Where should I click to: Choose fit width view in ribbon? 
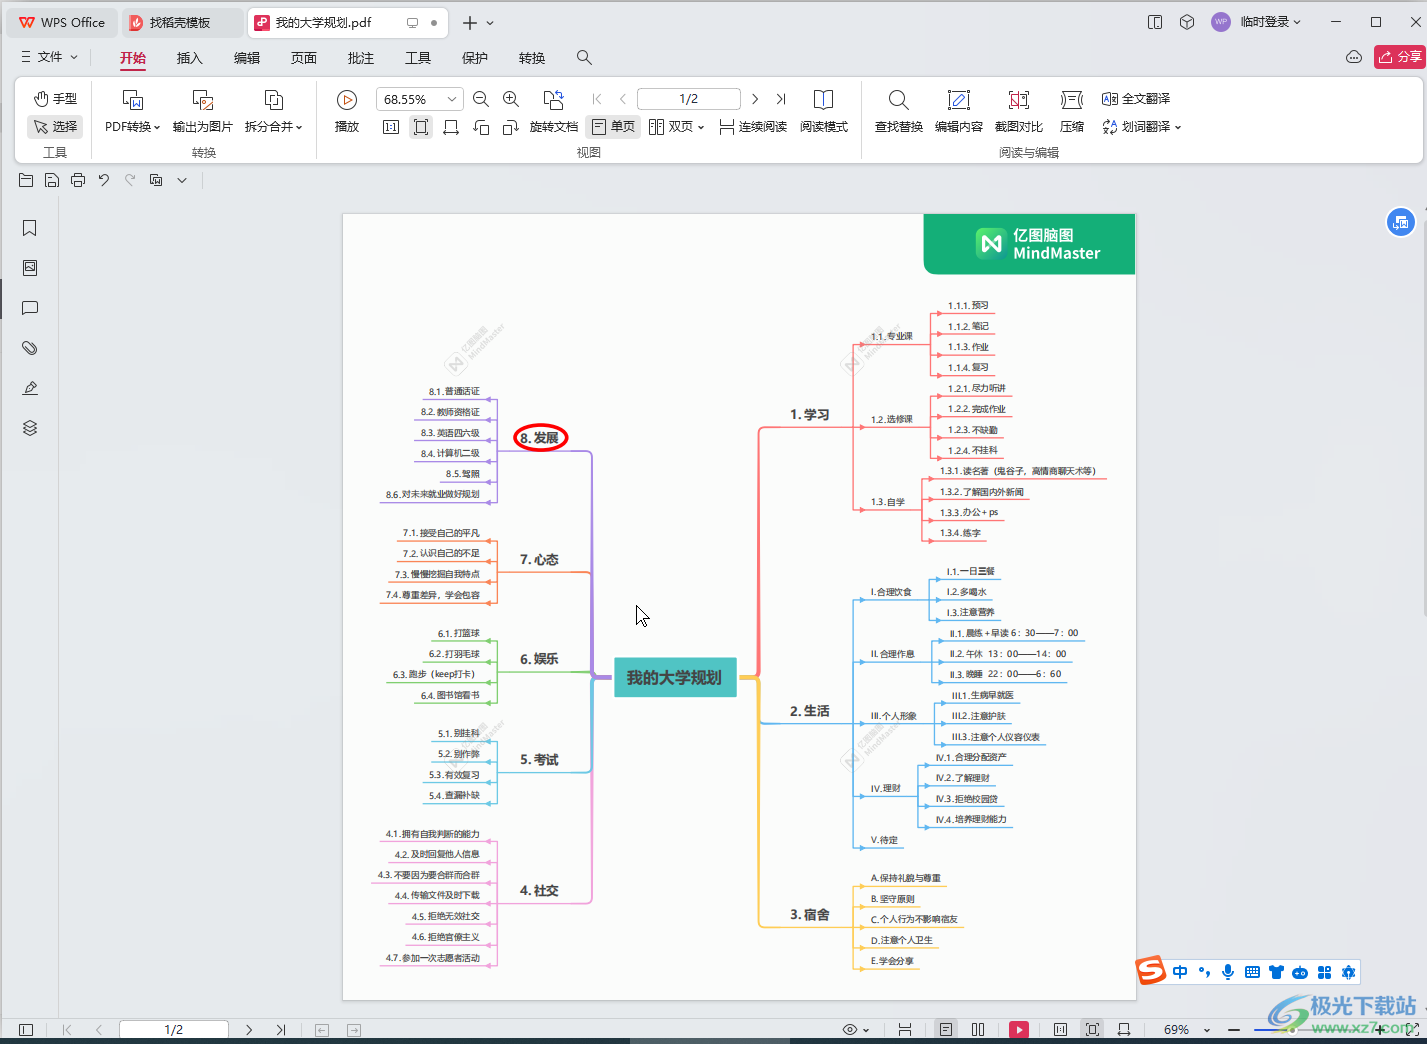[x=451, y=127]
